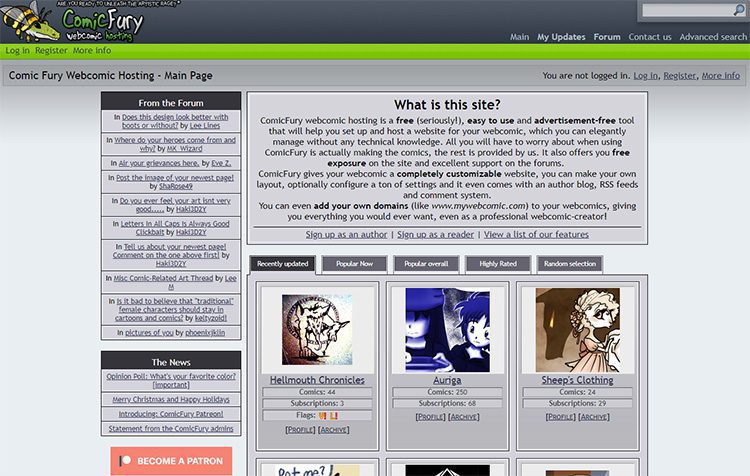Select the Highly Rated tab
The width and height of the screenshot is (750, 476).
(x=497, y=264)
